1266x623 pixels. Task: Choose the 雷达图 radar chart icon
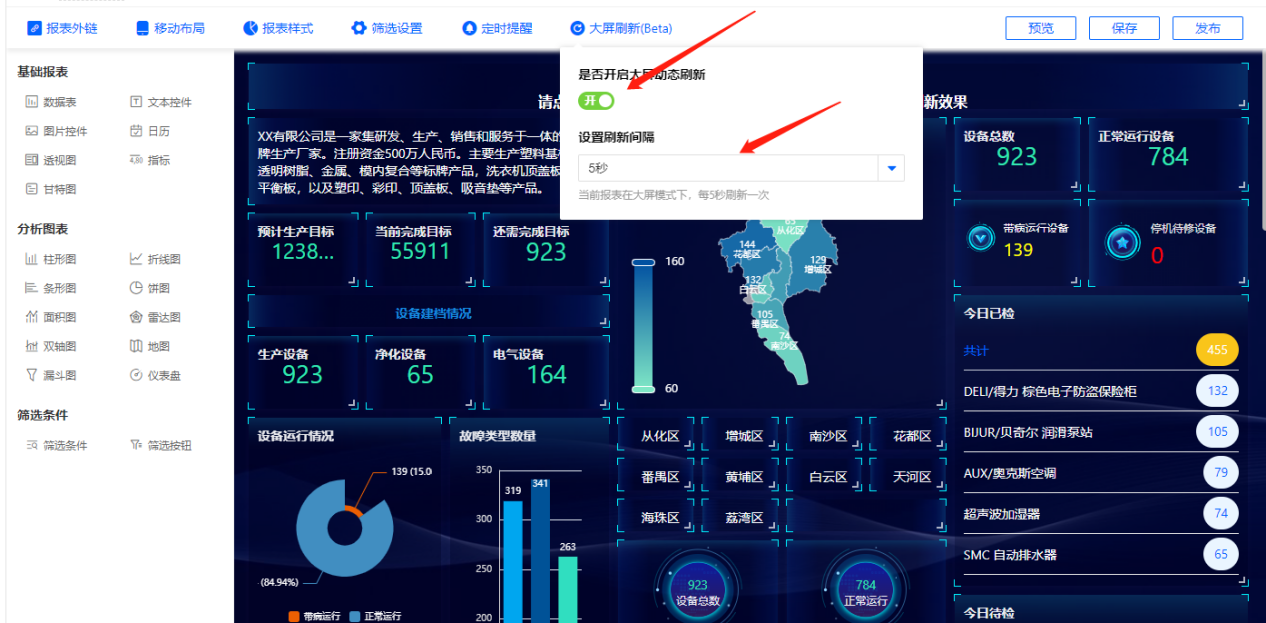[136, 317]
